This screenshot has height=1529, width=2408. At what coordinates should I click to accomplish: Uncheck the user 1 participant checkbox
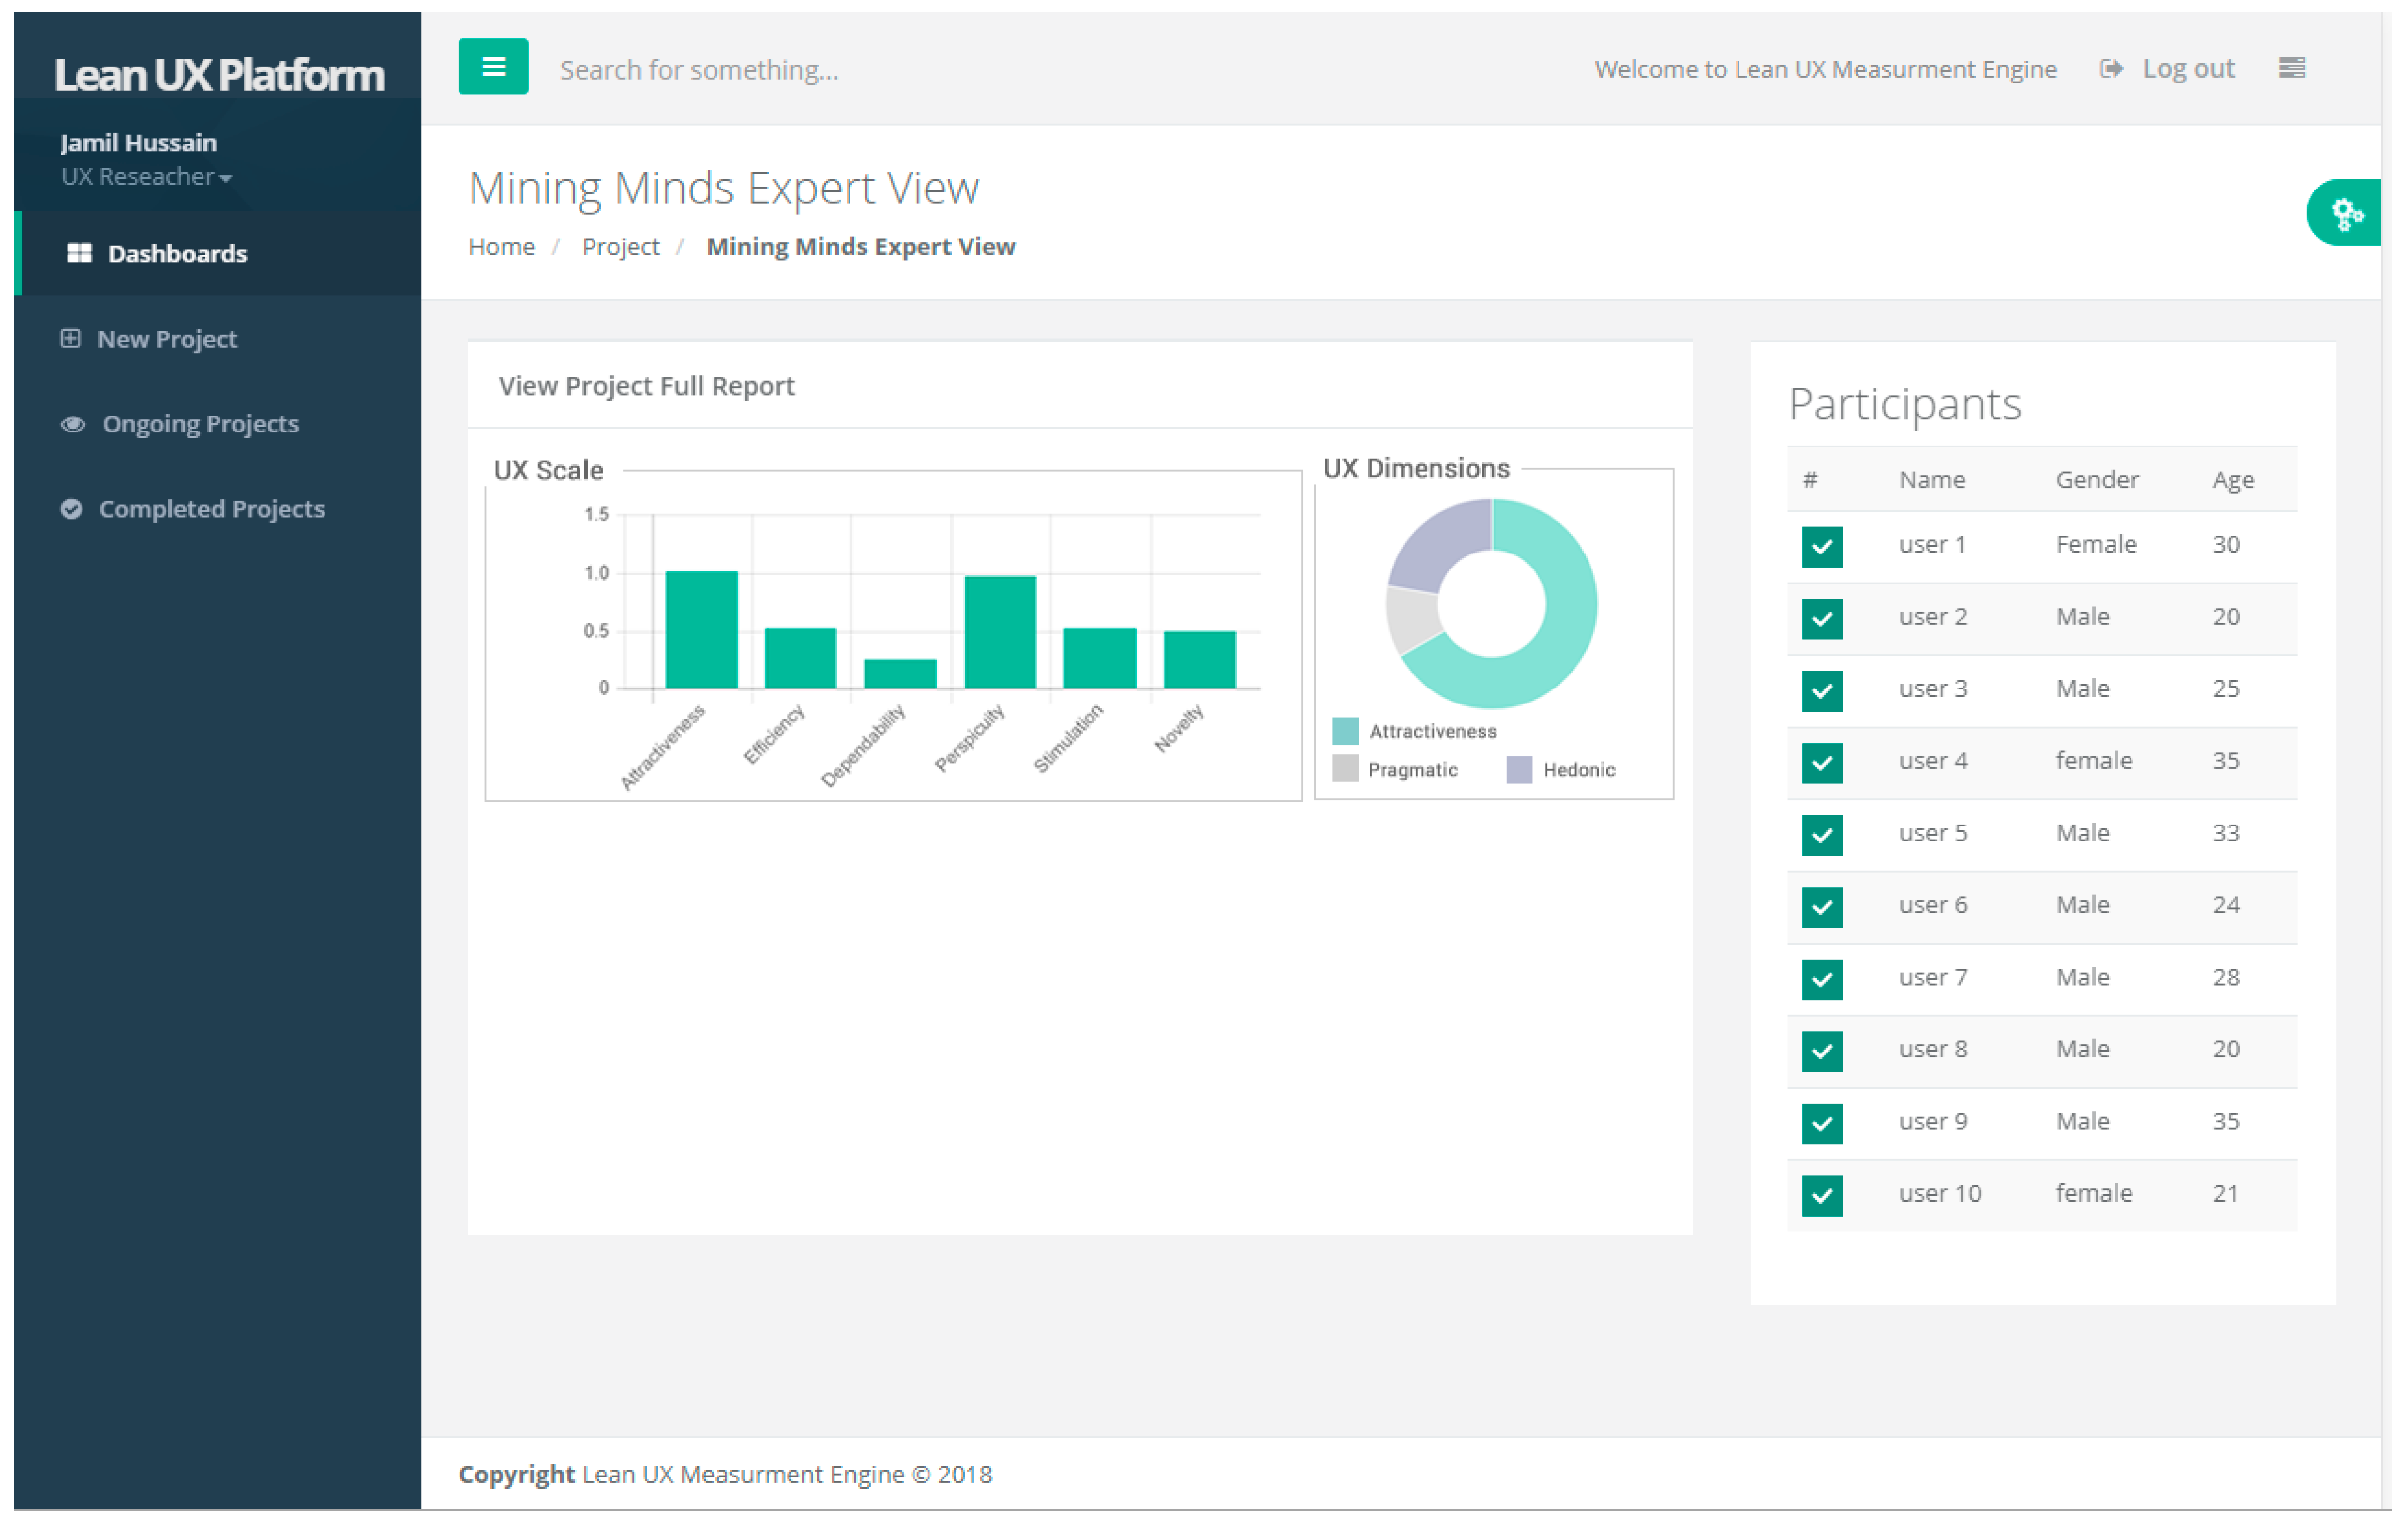(1822, 547)
